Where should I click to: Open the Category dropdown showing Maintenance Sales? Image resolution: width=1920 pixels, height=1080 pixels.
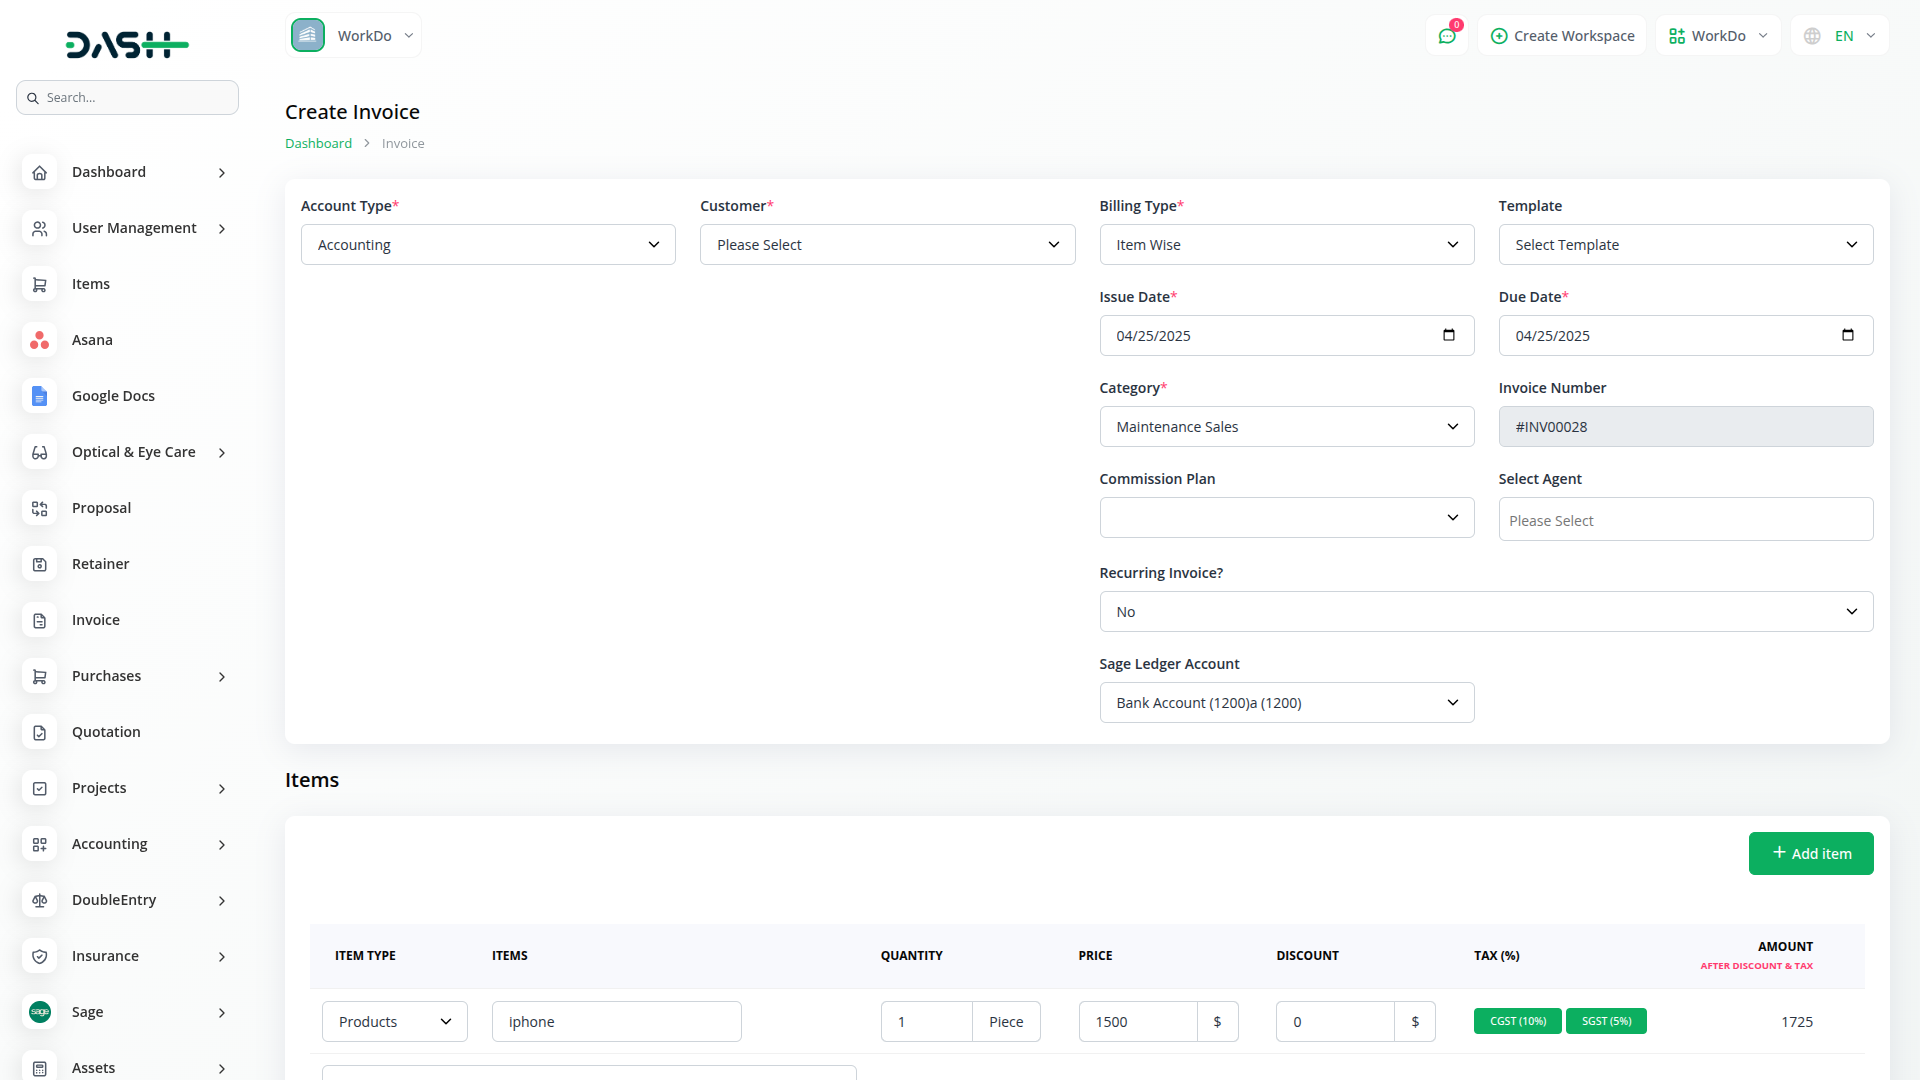click(1286, 427)
